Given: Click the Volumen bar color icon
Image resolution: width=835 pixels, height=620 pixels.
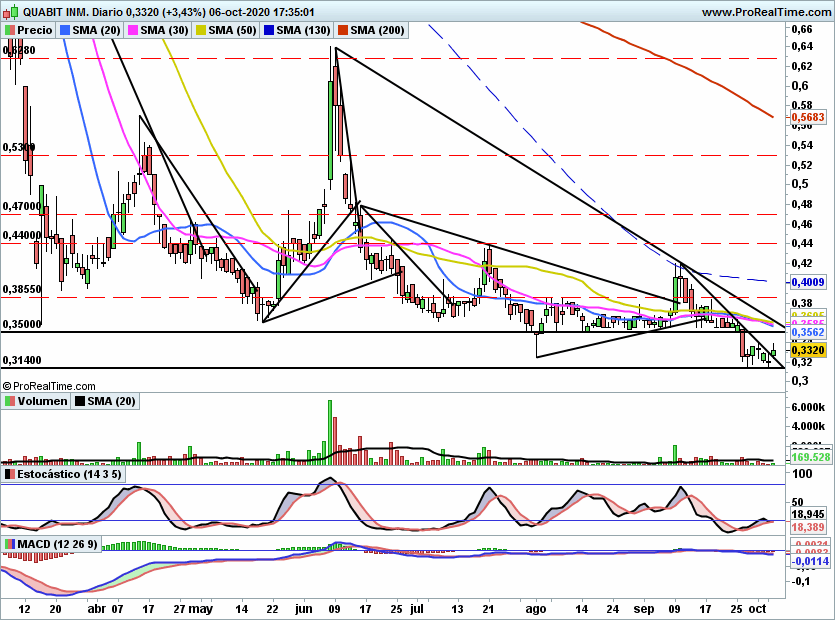Looking at the screenshot, I should [10, 401].
